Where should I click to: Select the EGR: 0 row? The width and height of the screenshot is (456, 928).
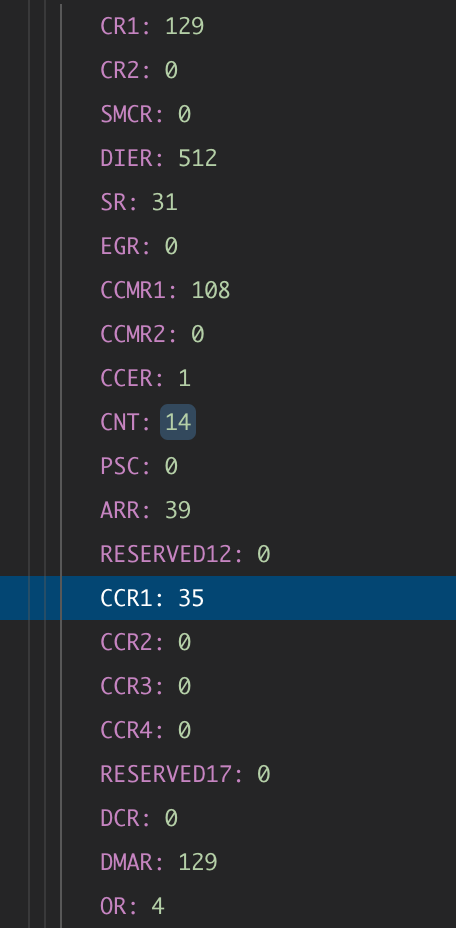228,246
